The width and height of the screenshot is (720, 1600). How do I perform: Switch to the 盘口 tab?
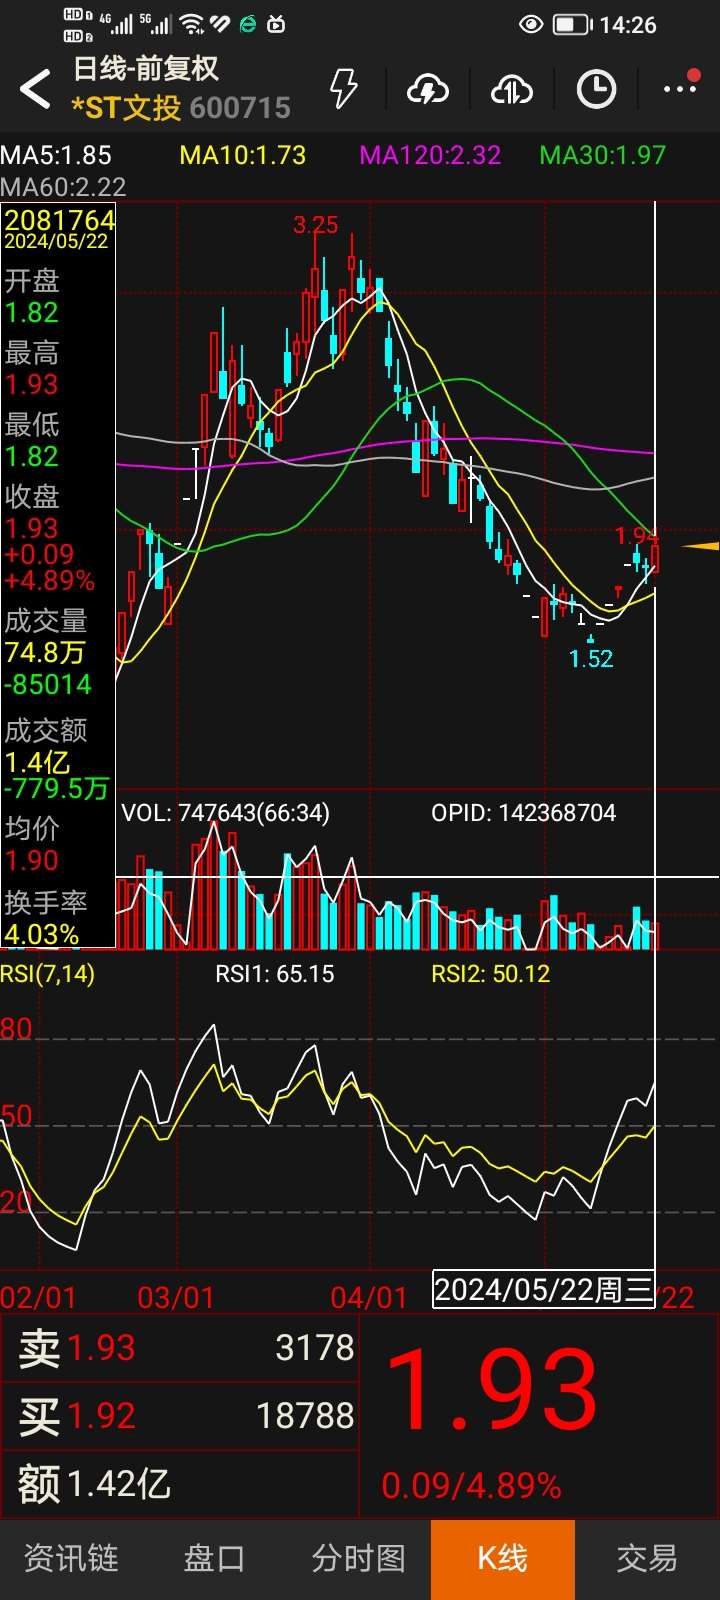coord(214,1558)
